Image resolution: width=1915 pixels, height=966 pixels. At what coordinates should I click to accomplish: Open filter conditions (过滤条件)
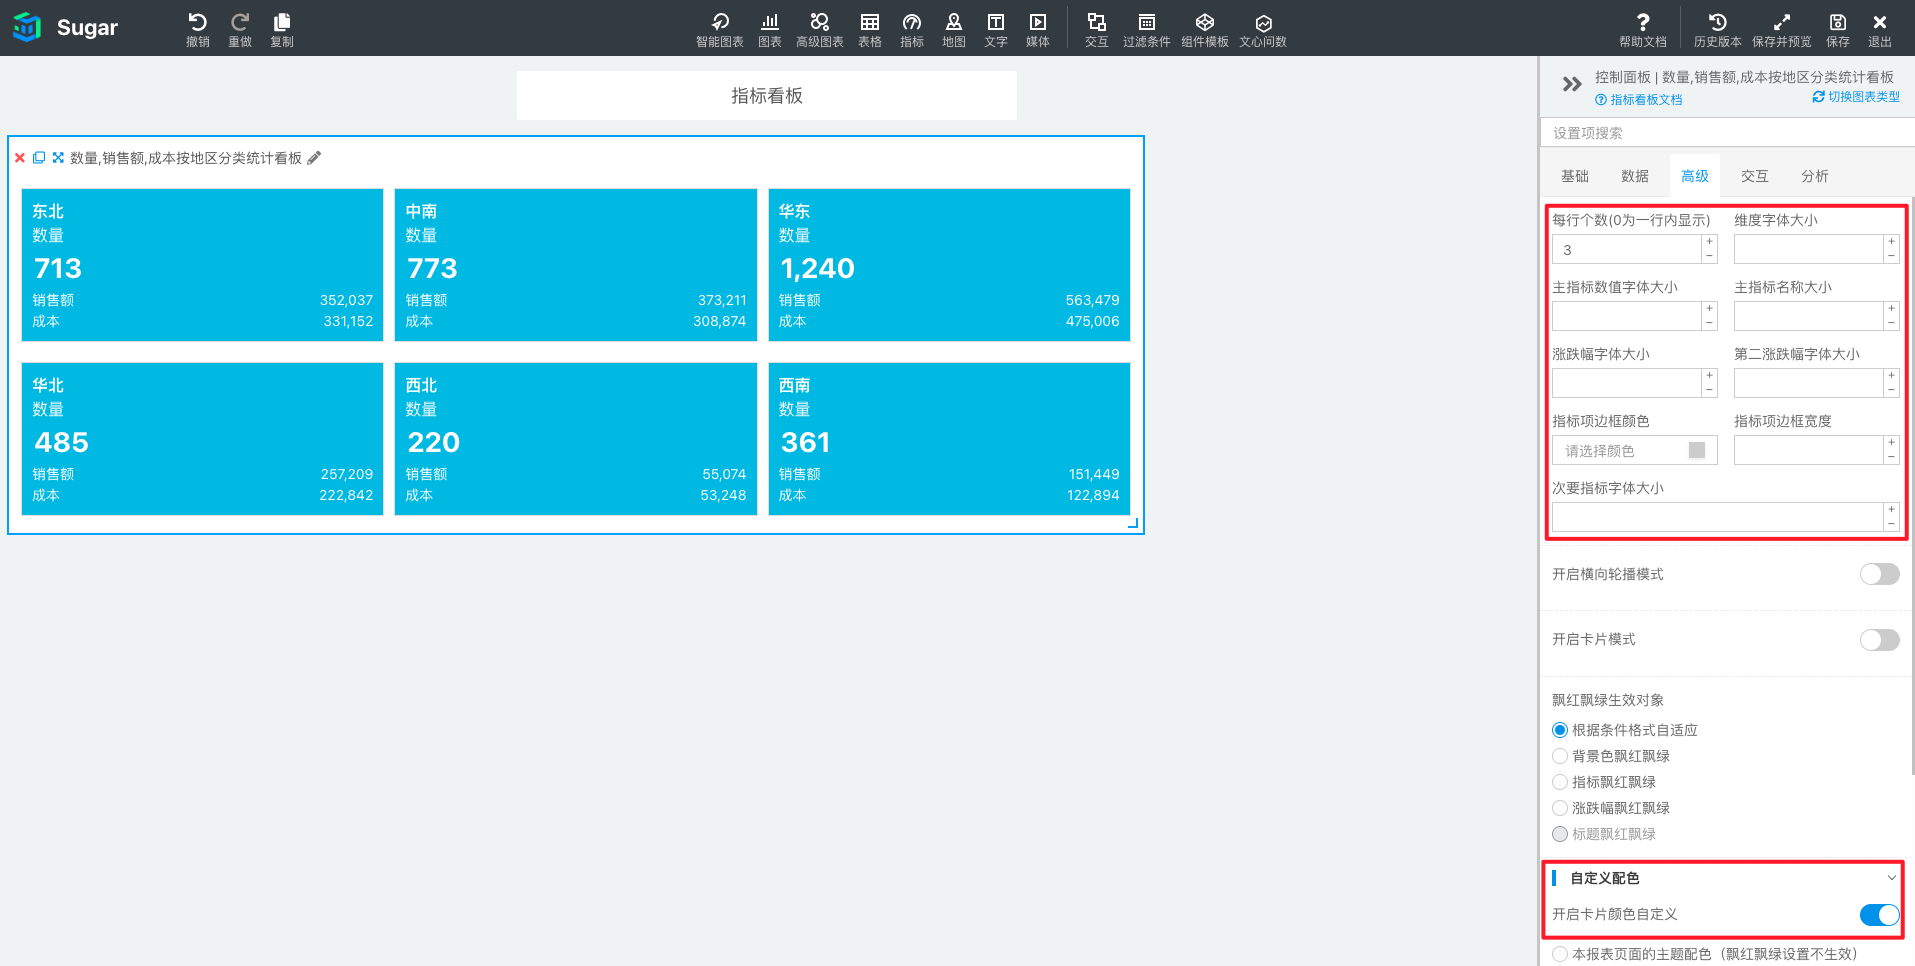[x=1147, y=29]
